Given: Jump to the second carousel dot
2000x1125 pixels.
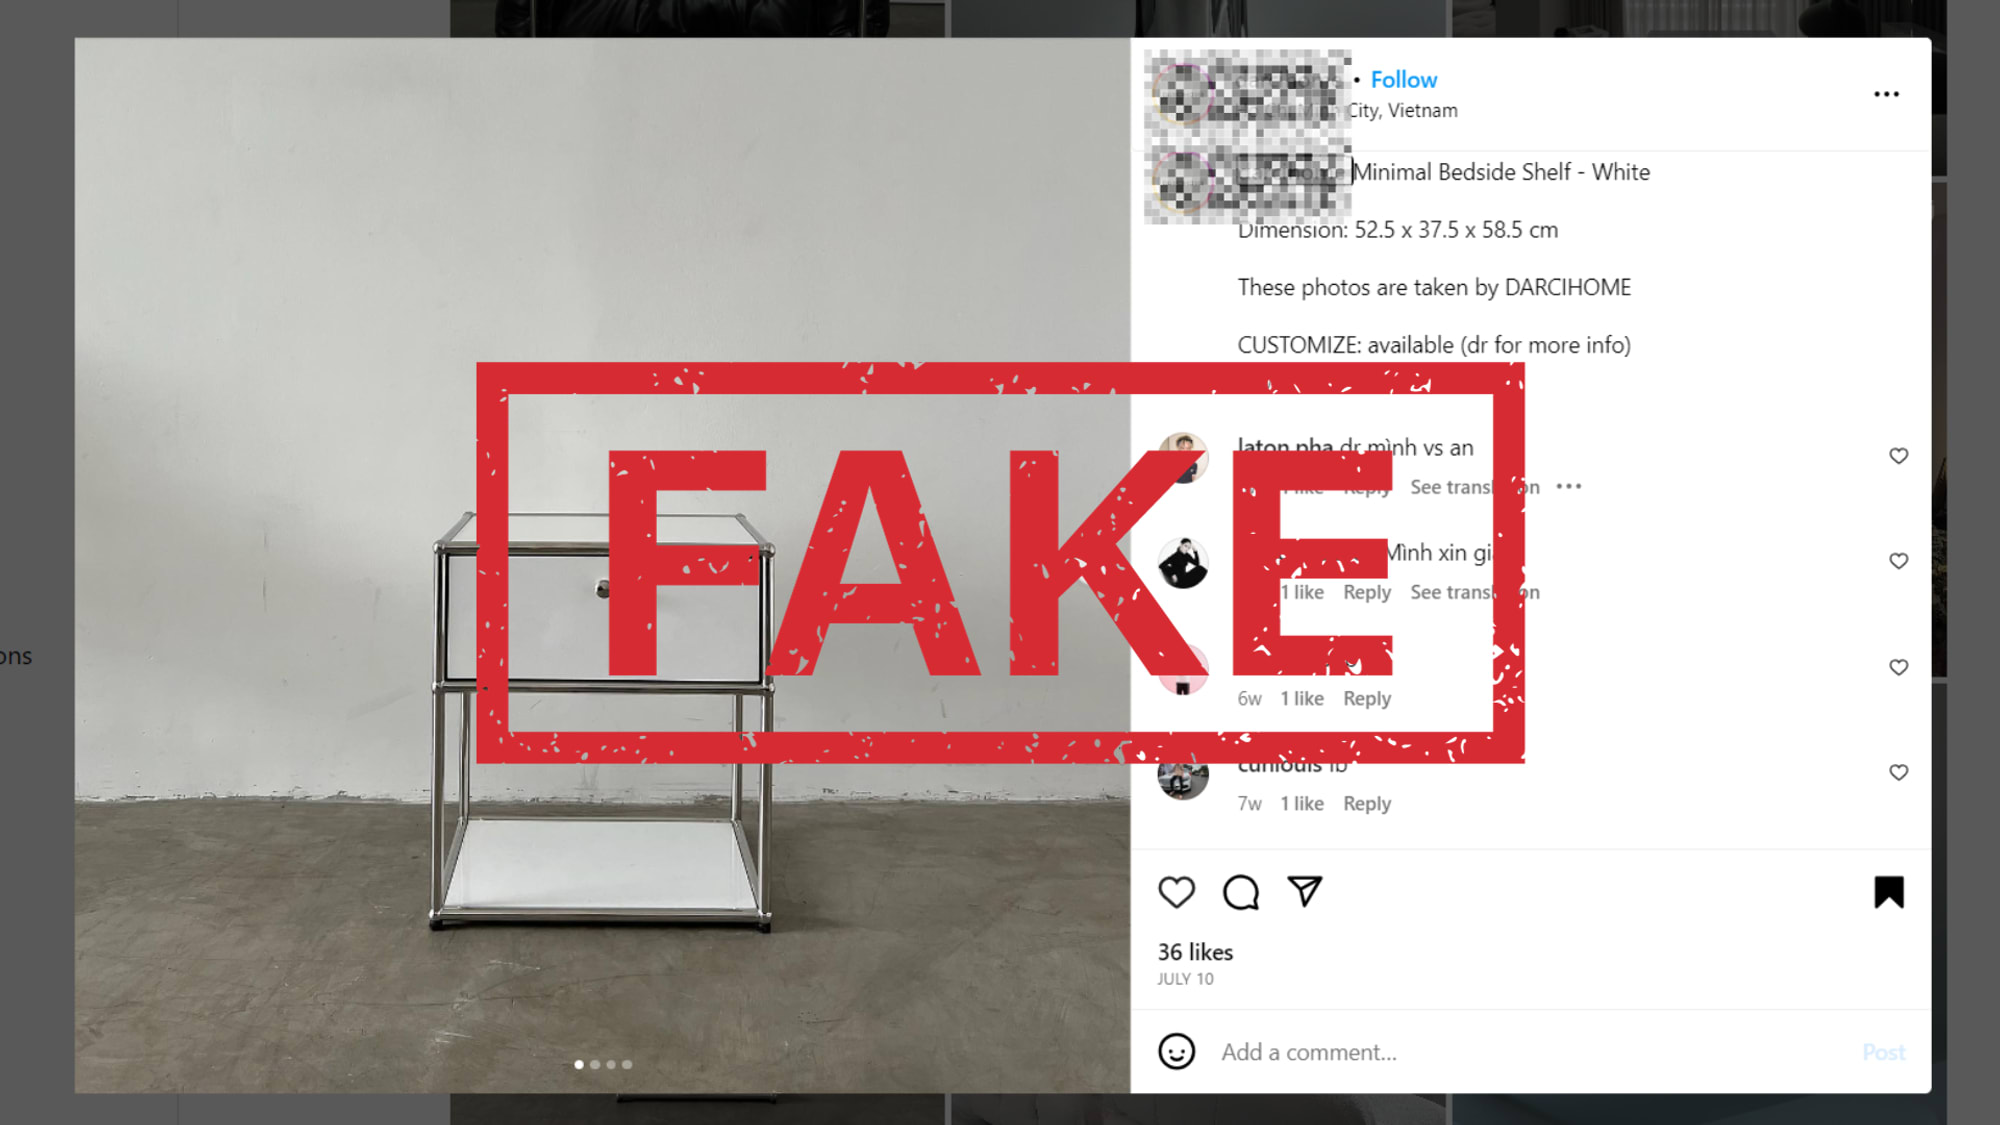Looking at the screenshot, I should click(x=595, y=1064).
